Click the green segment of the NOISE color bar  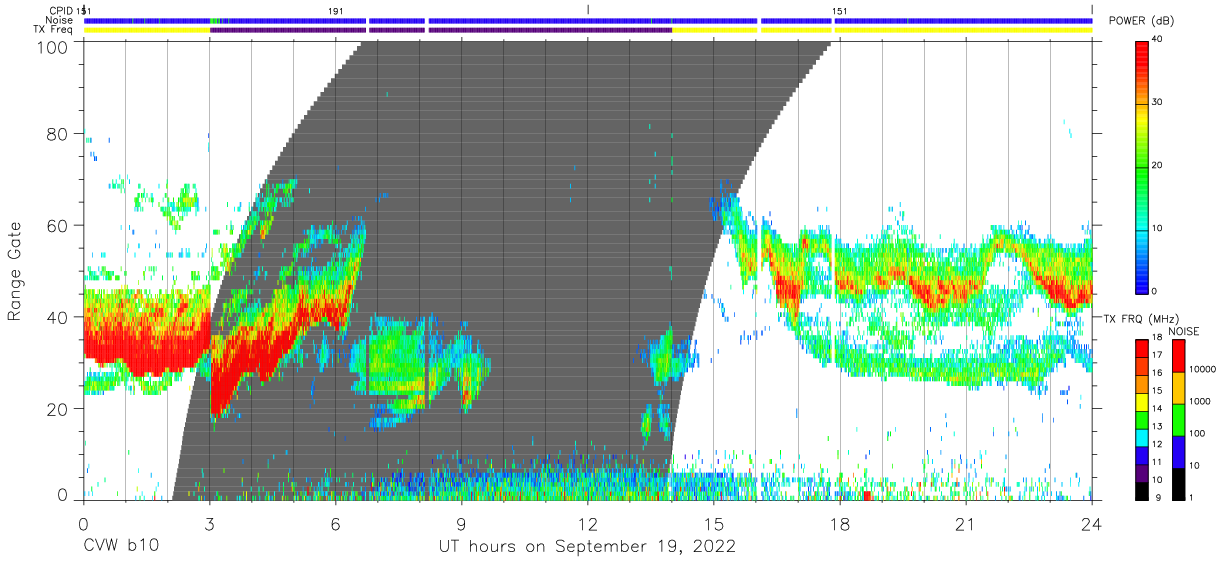pos(1177,419)
